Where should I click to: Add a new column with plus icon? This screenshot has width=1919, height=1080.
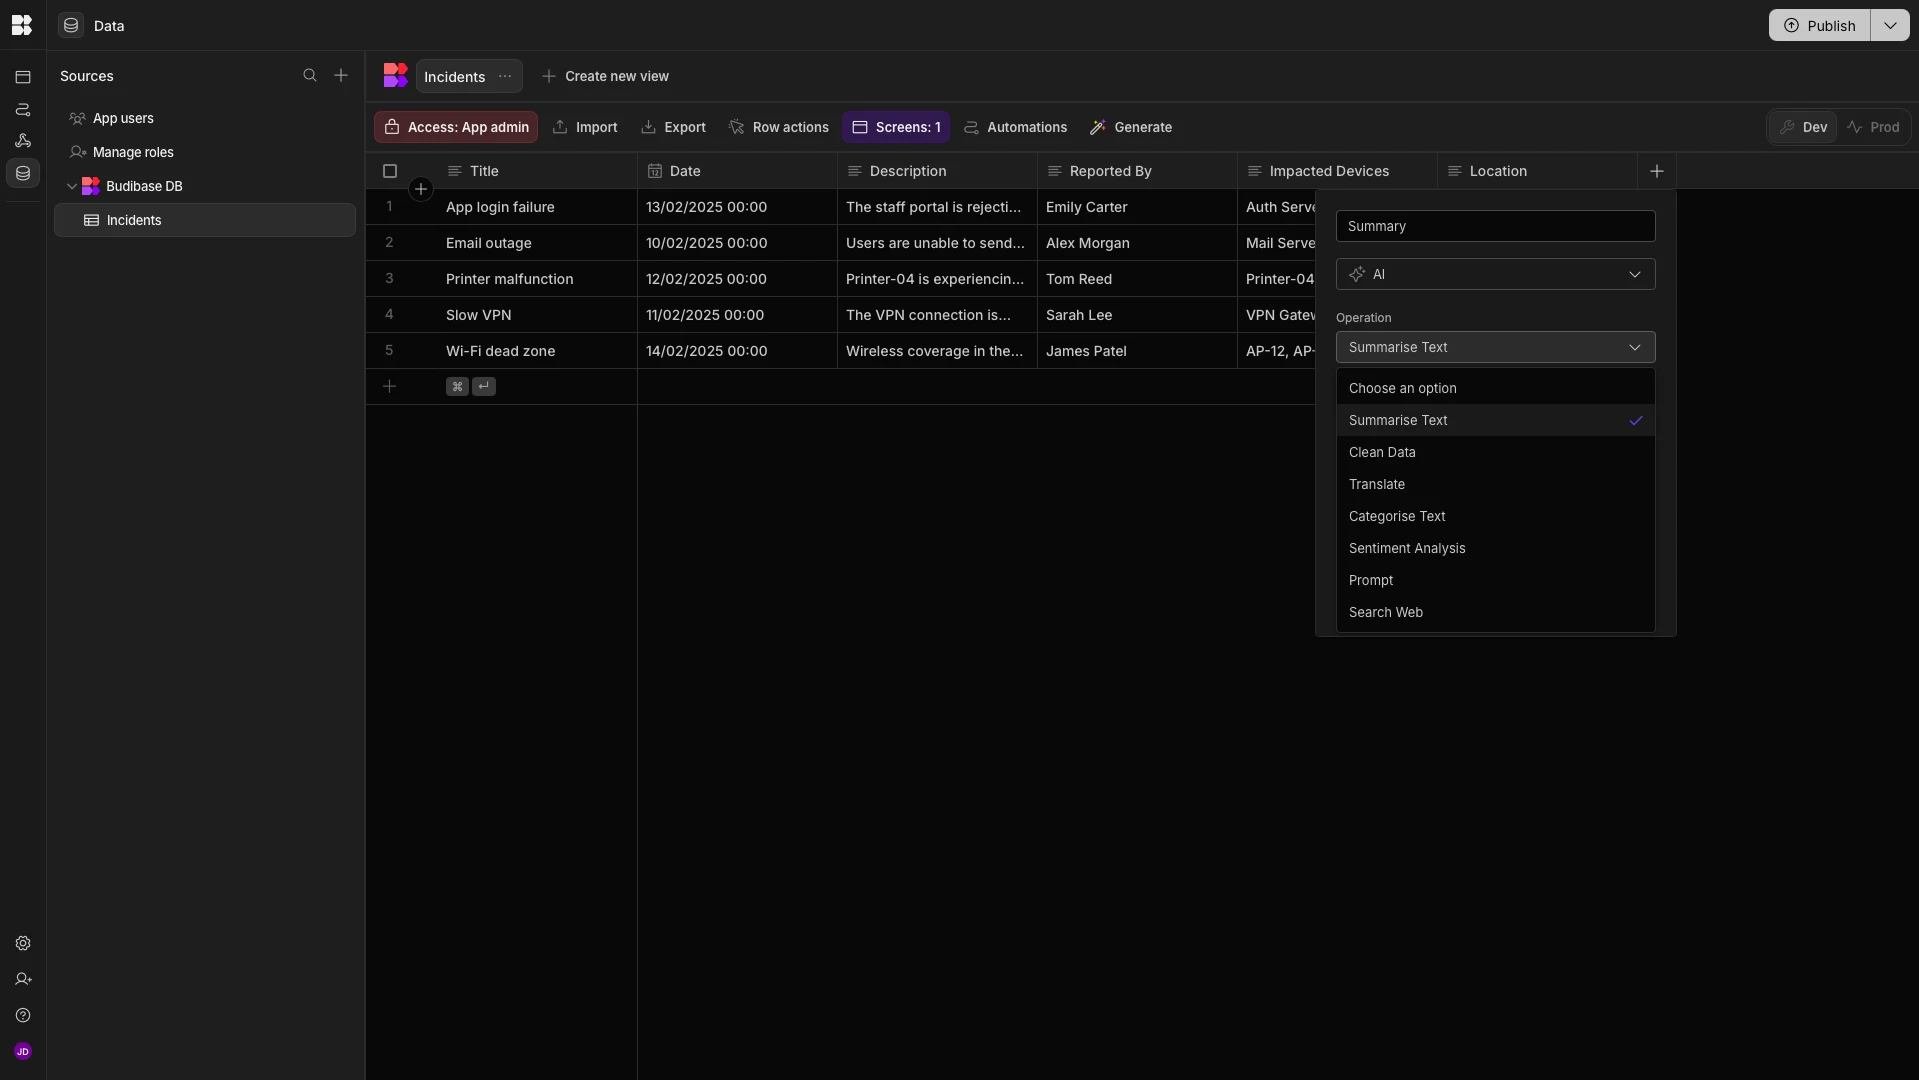coord(1657,171)
